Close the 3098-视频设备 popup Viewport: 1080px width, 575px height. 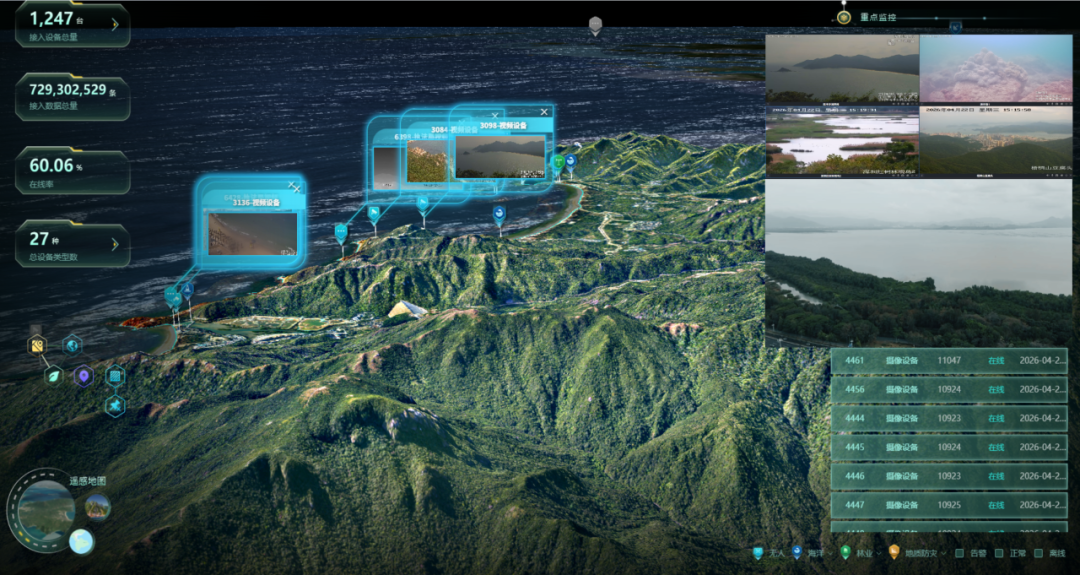tap(544, 112)
